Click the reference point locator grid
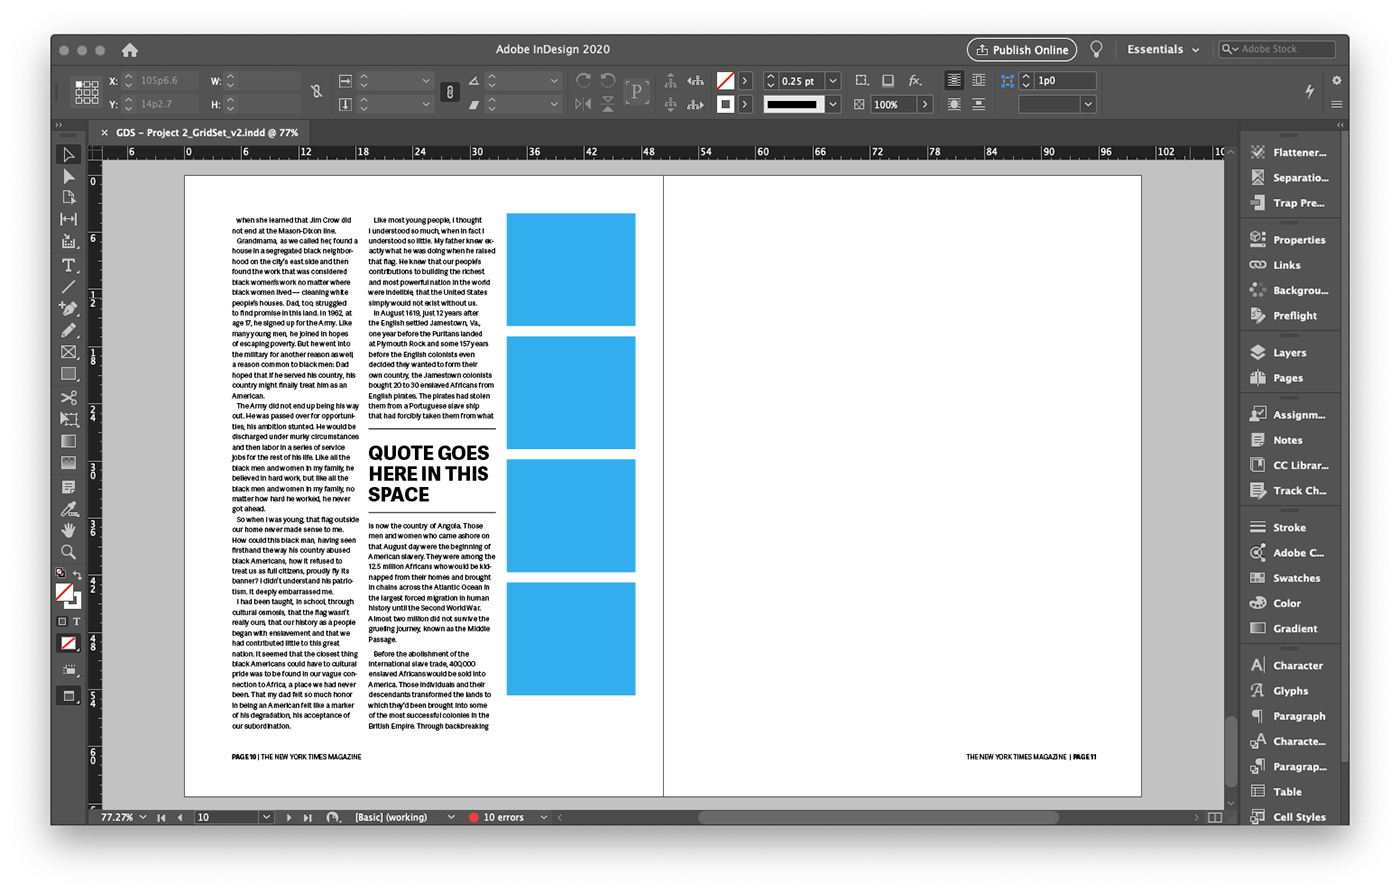Screen dimensions: 1400x892 (87, 92)
